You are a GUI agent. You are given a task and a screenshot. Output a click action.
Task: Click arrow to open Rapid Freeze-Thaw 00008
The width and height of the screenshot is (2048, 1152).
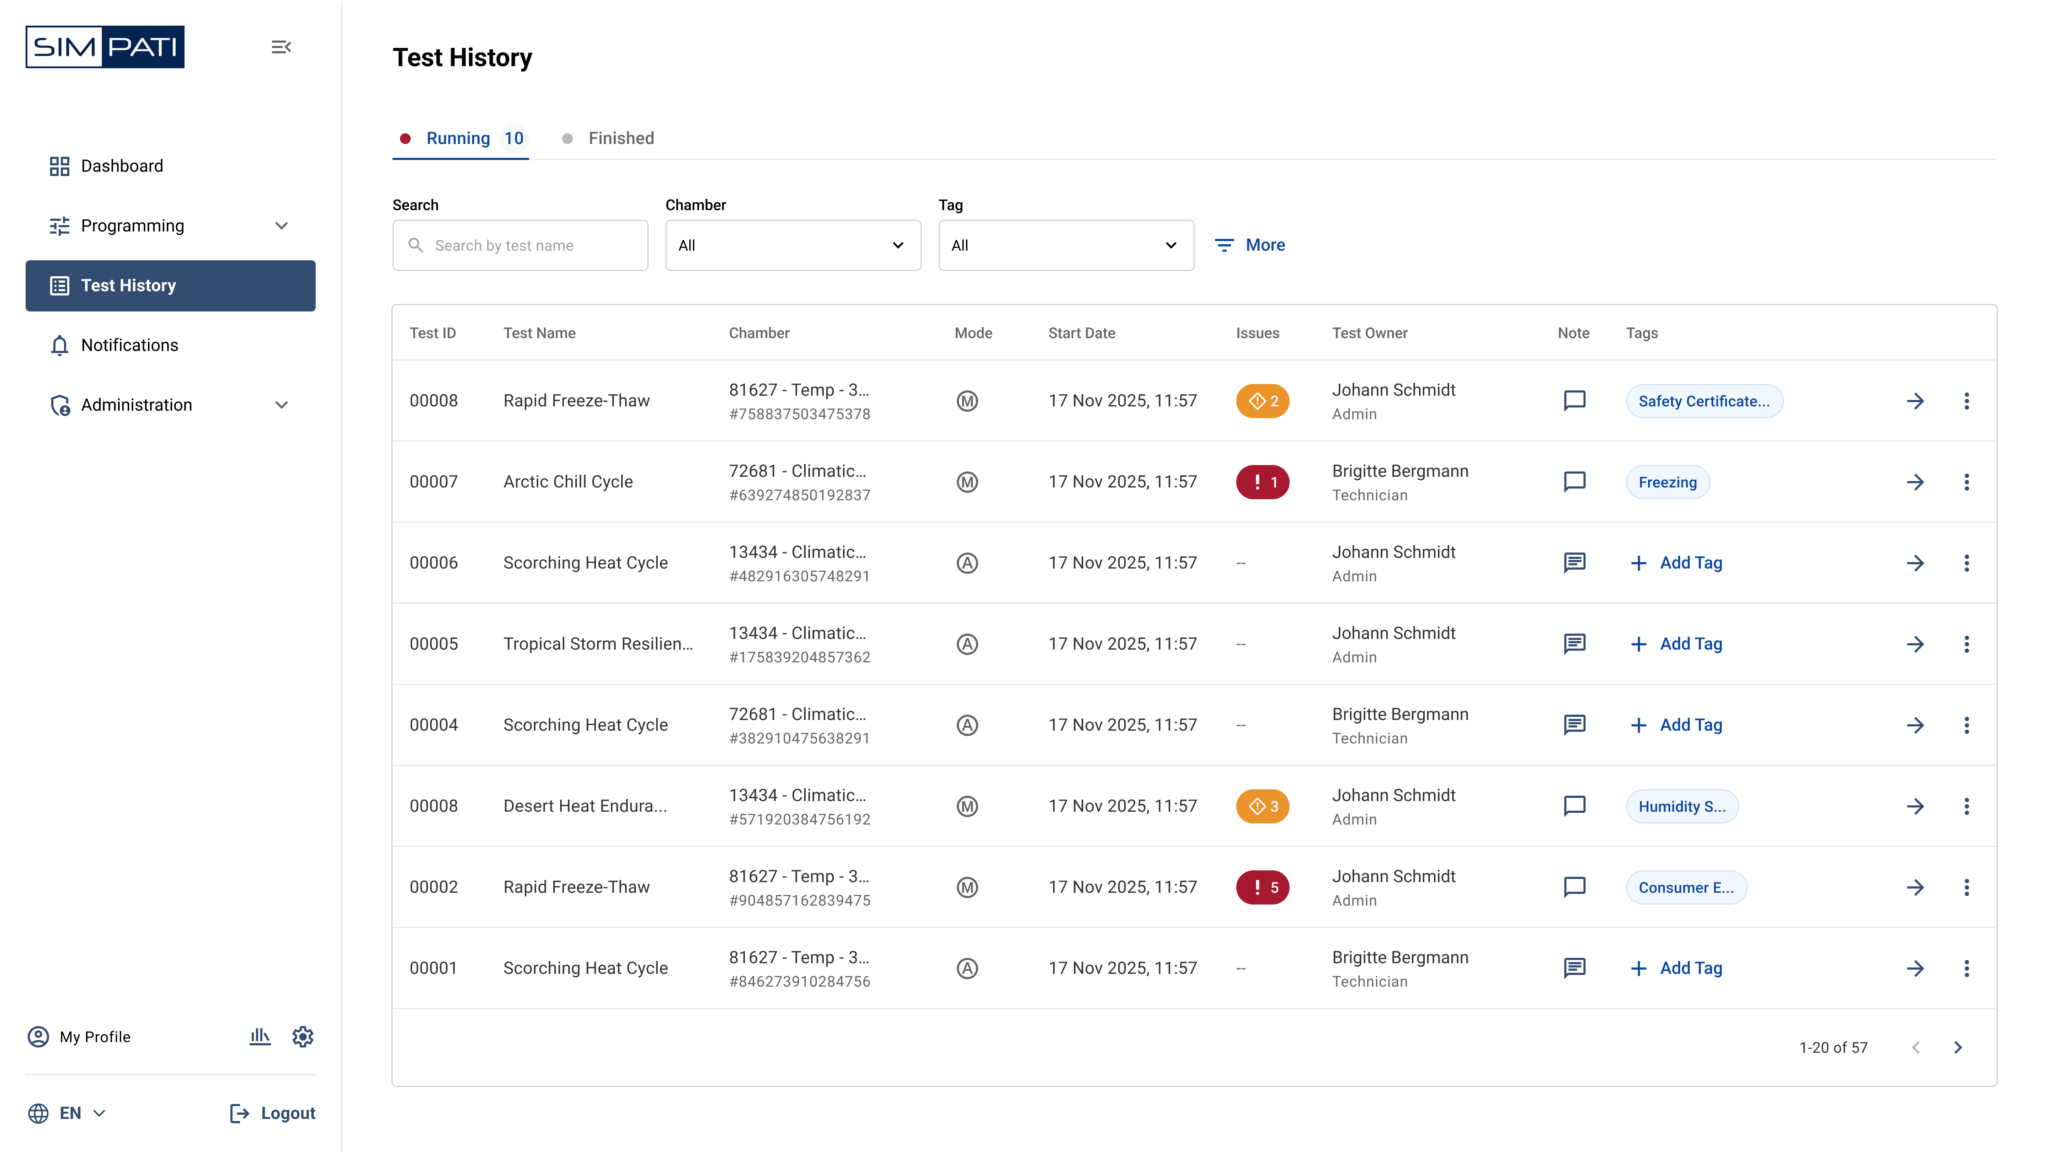pos(1915,401)
